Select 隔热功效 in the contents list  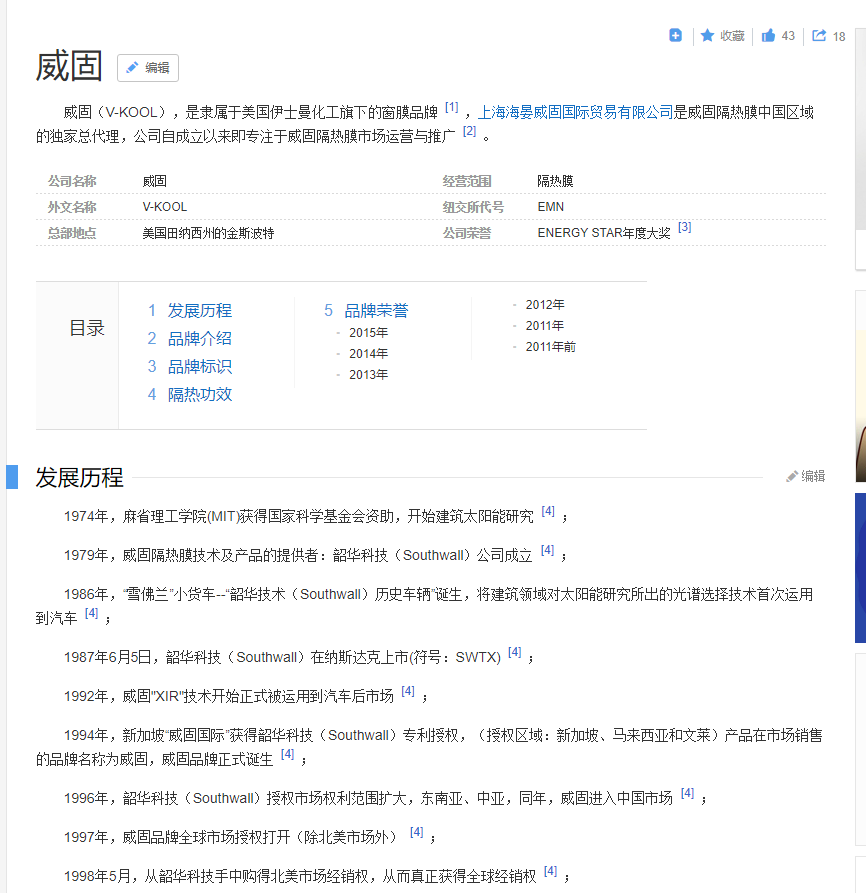[199, 394]
